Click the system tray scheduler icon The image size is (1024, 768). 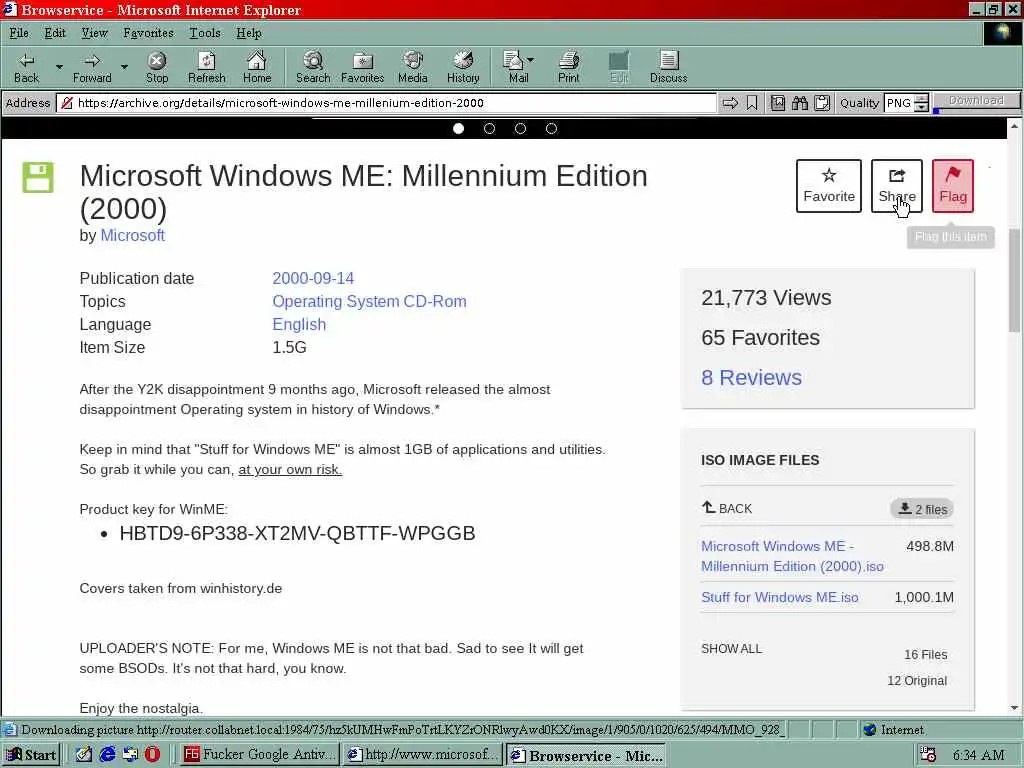927,755
